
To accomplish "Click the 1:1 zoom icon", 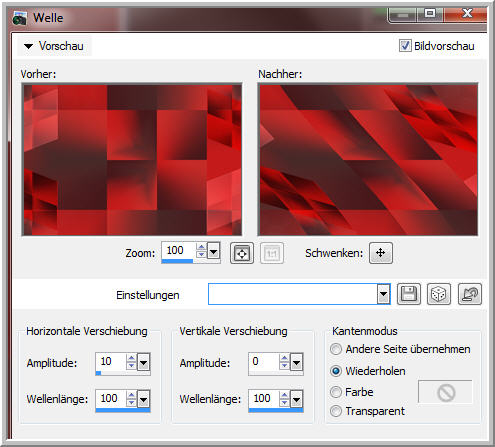I will 272,253.
